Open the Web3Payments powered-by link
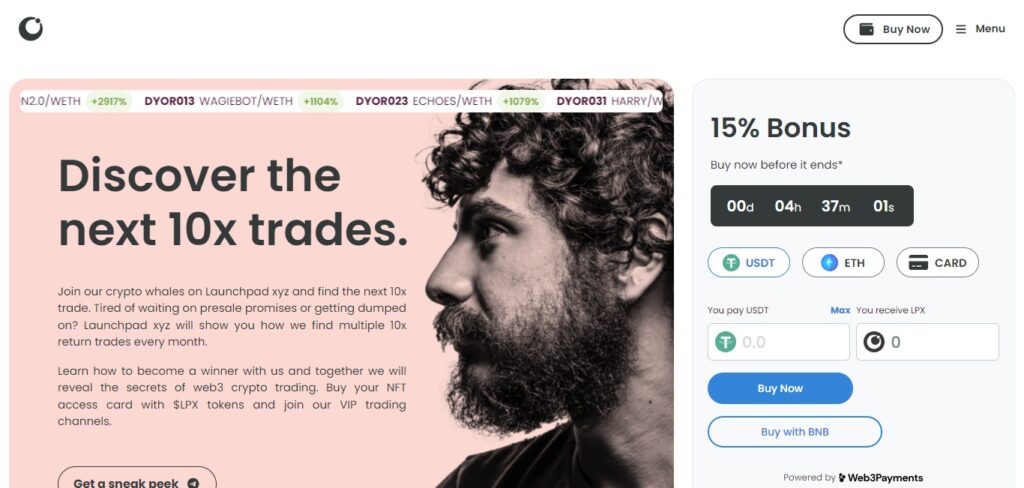1024x488 pixels. click(x=881, y=478)
